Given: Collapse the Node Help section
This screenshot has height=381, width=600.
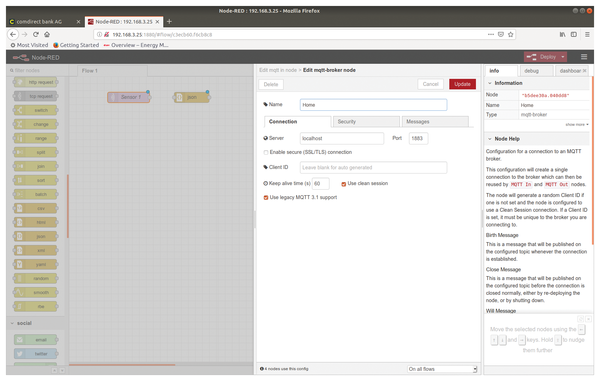Looking at the screenshot, I should click(x=489, y=139).
